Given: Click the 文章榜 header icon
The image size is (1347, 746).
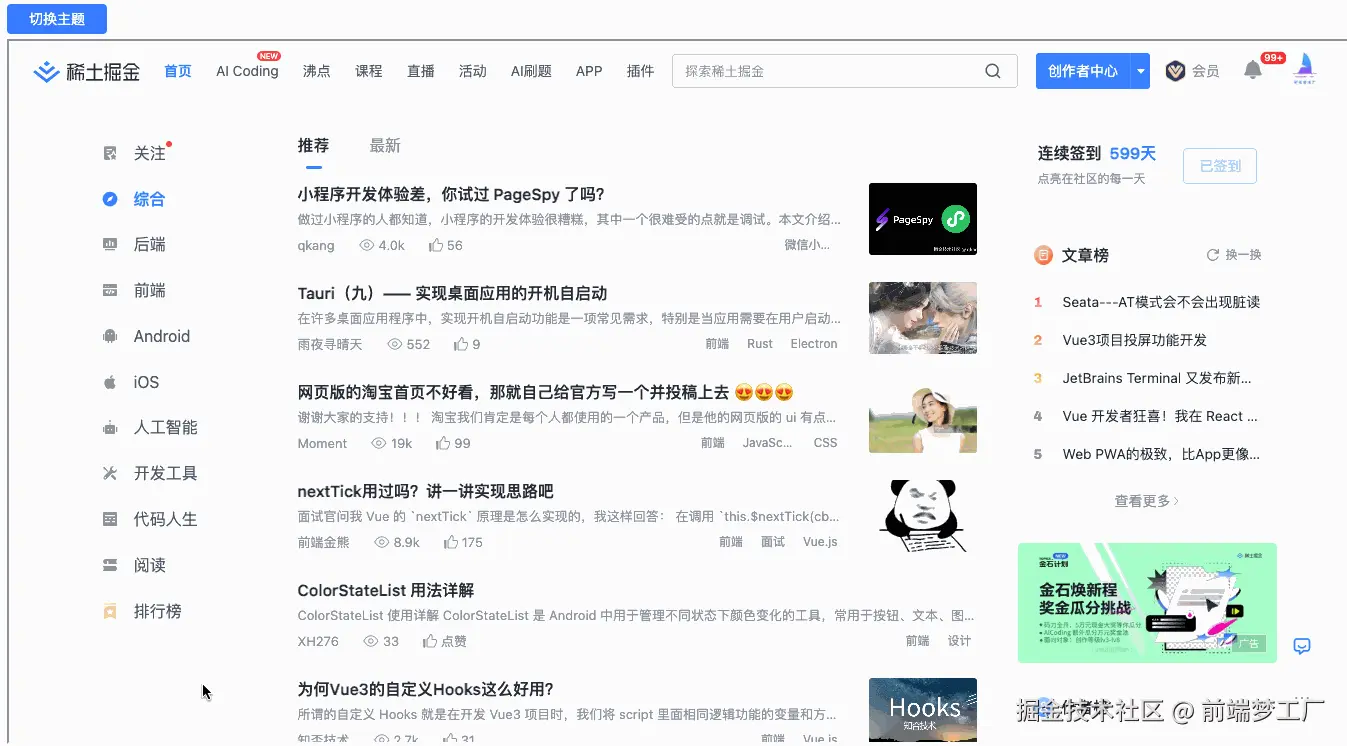Looking at the screenshot, I should [1043, 255].
